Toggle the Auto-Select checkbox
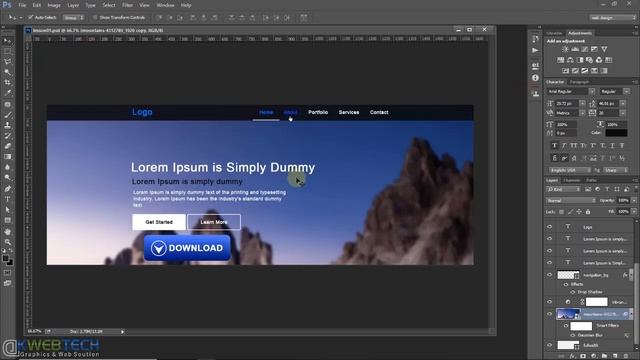Screen dimensions: 640x360 click(31, 18)
